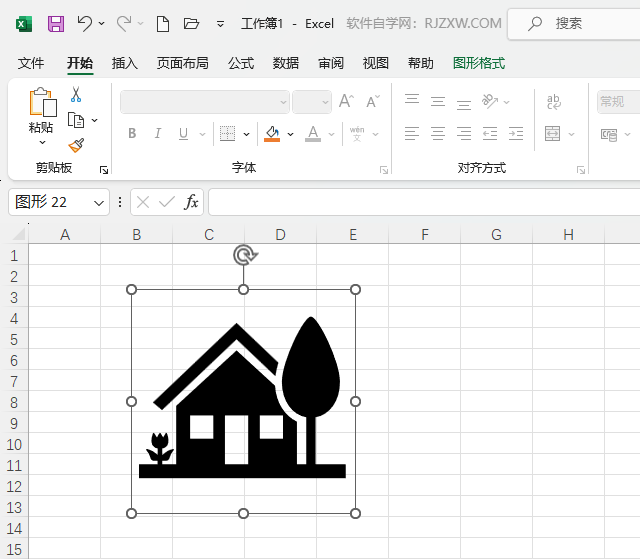Open 剪贴板 dialog launcher

click(104, 170)
